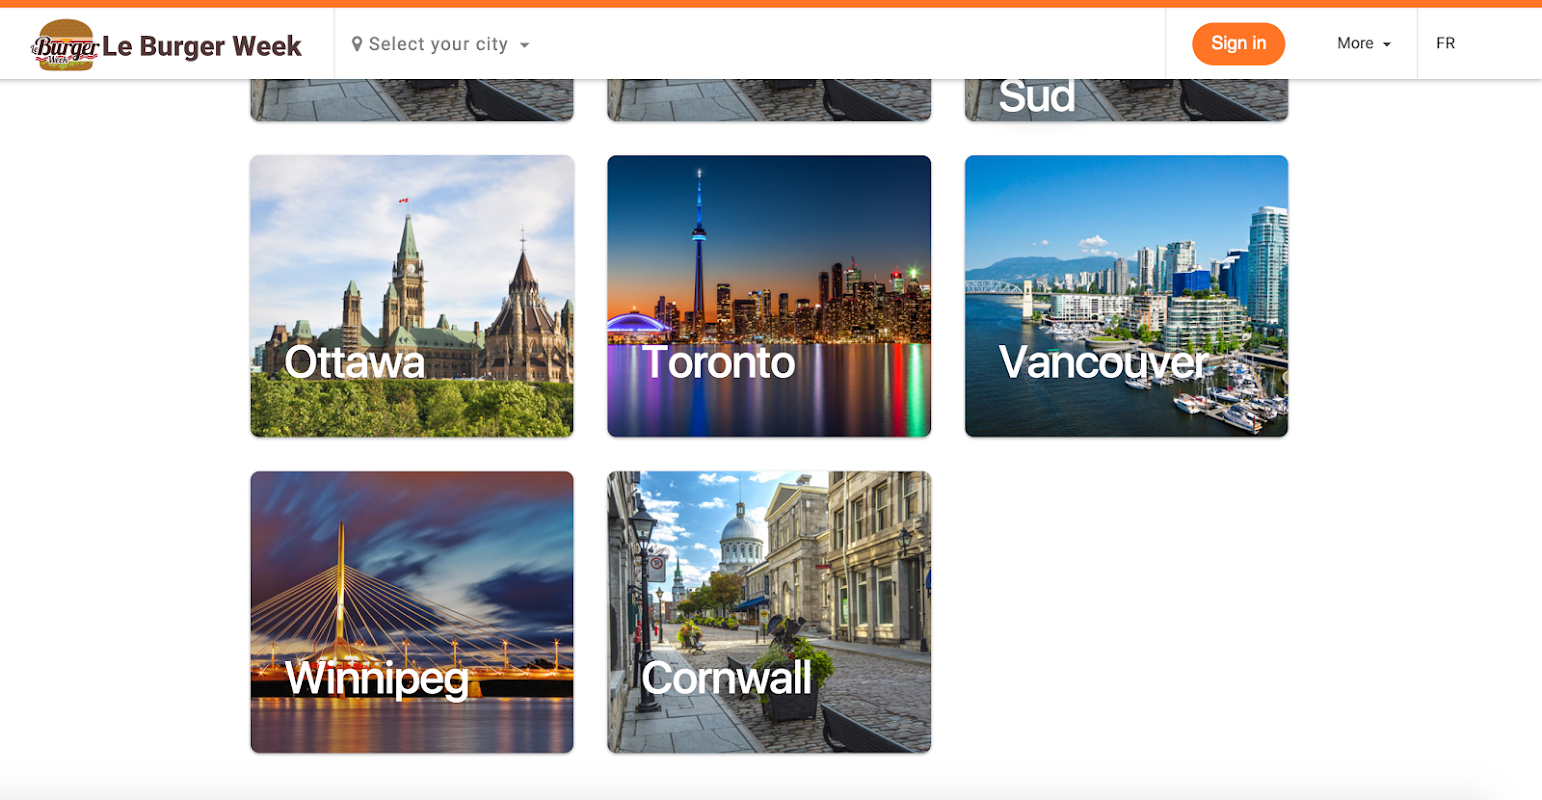Select the Cornwall city card
Image resolution: width=1542 pixels, height=800 pixels.
click(769, 612)
